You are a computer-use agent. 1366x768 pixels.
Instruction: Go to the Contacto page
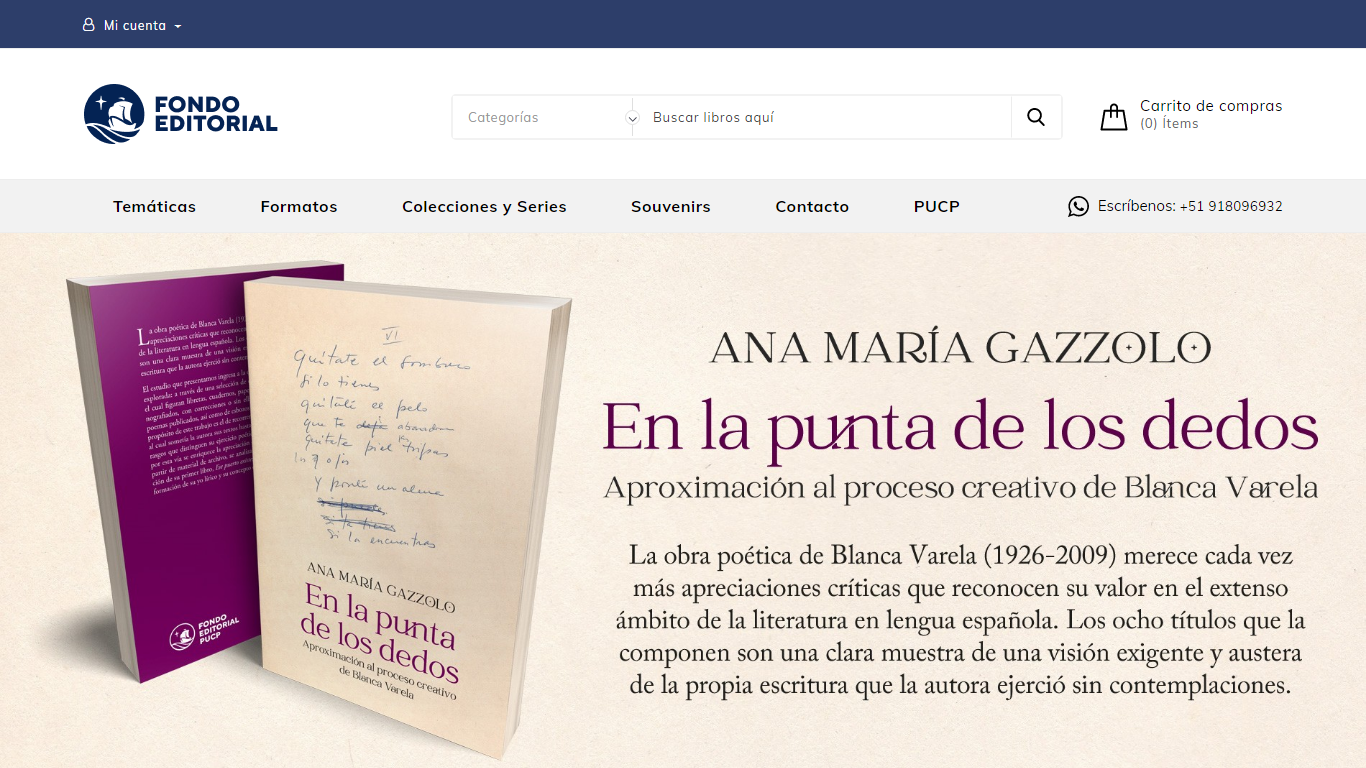point(812,207)
